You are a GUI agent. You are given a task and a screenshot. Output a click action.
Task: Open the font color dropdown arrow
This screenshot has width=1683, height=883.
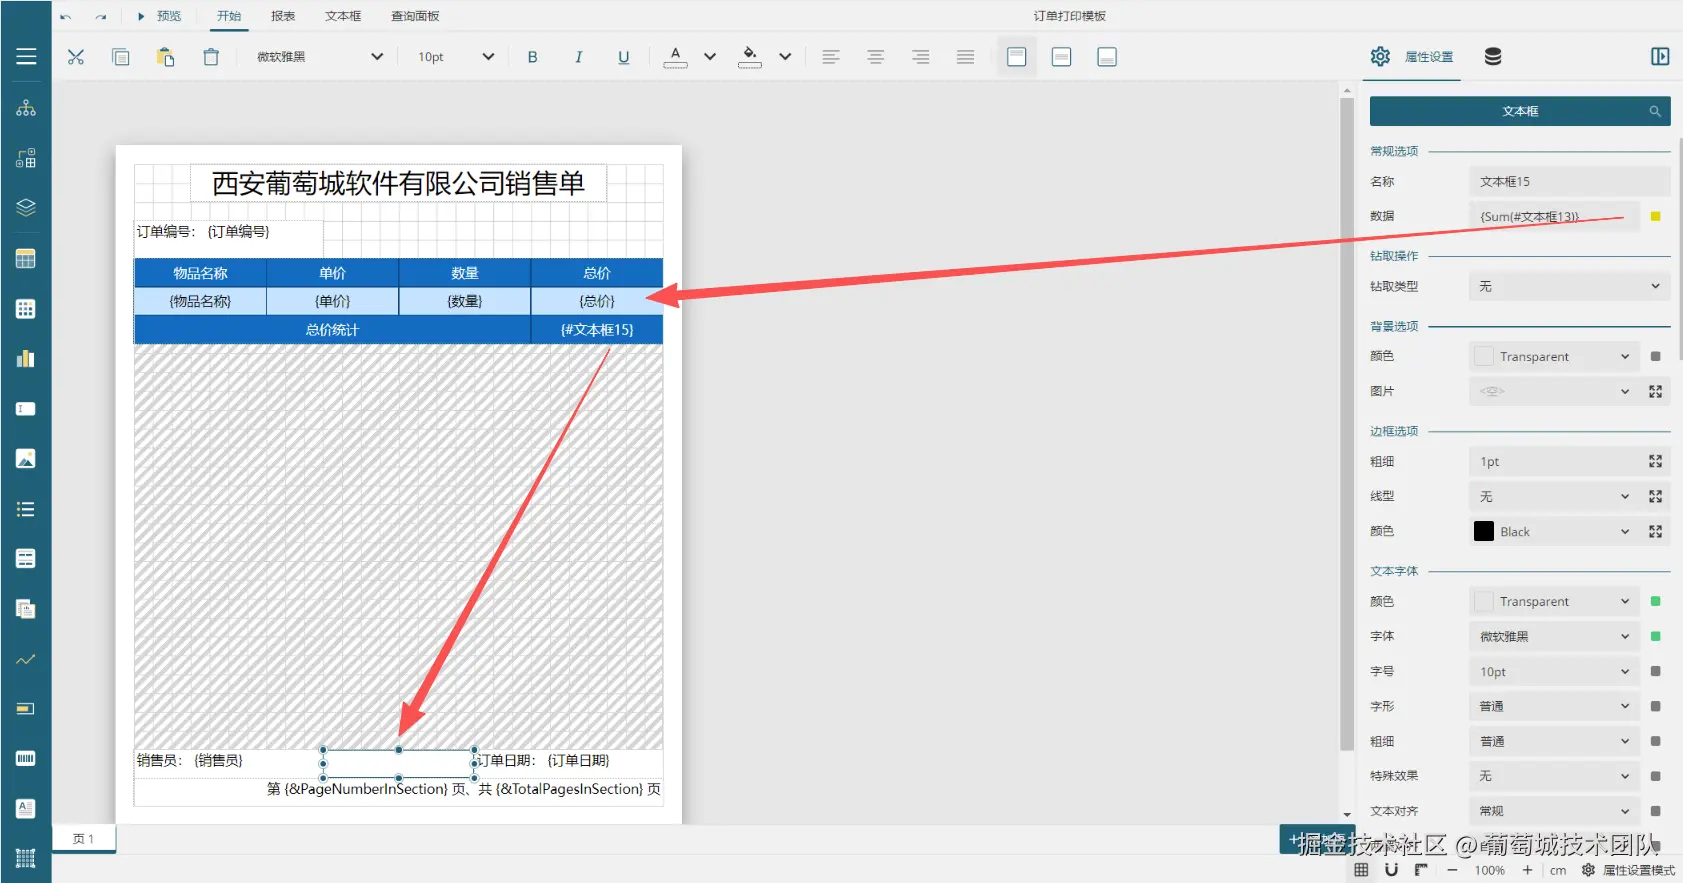[710, 57]
